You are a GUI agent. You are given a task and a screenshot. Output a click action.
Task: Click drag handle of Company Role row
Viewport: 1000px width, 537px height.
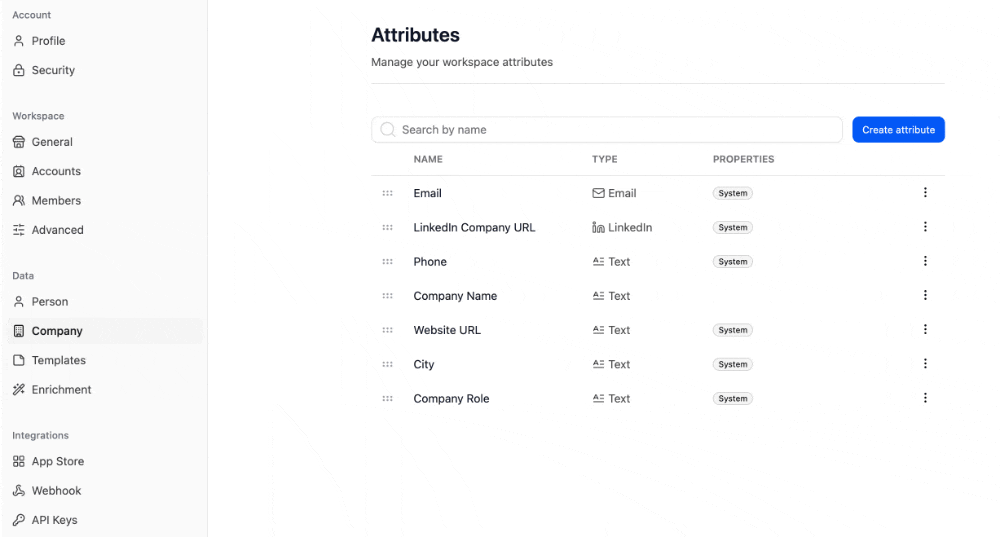tap(387, 399)
